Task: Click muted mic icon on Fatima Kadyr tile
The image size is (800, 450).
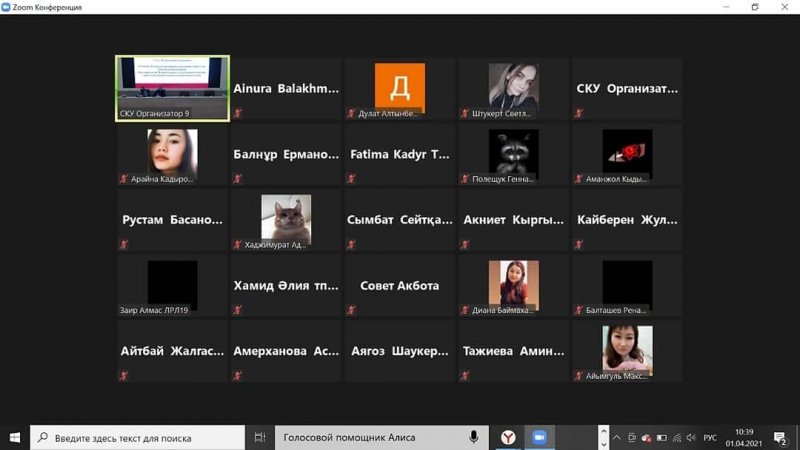Action: 351,179
